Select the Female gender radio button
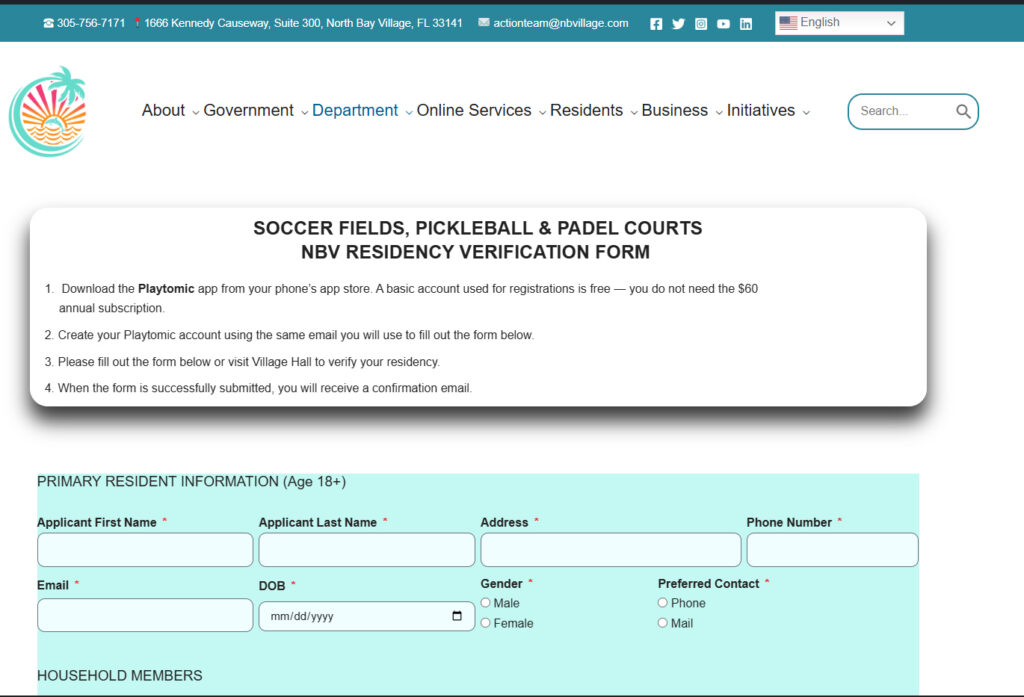Screen dimensions: 1024x697 click(x=485, y=623)
